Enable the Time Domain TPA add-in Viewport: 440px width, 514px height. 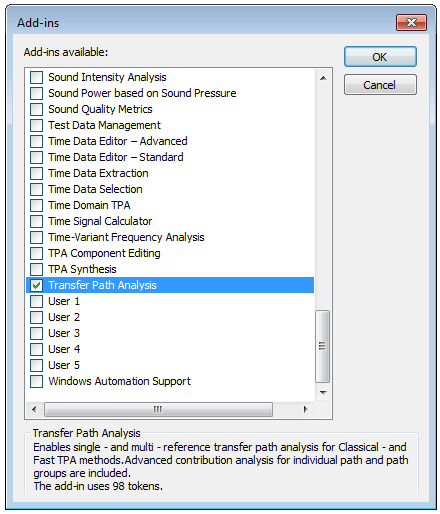36,205
